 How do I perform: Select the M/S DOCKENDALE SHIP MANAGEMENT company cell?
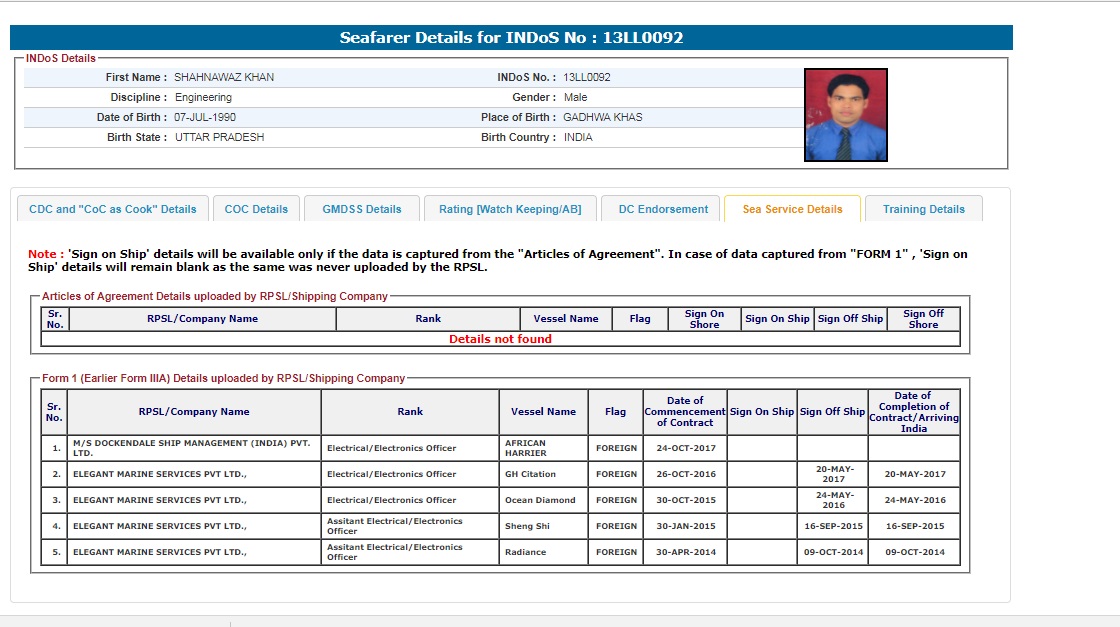pos(194,448)
